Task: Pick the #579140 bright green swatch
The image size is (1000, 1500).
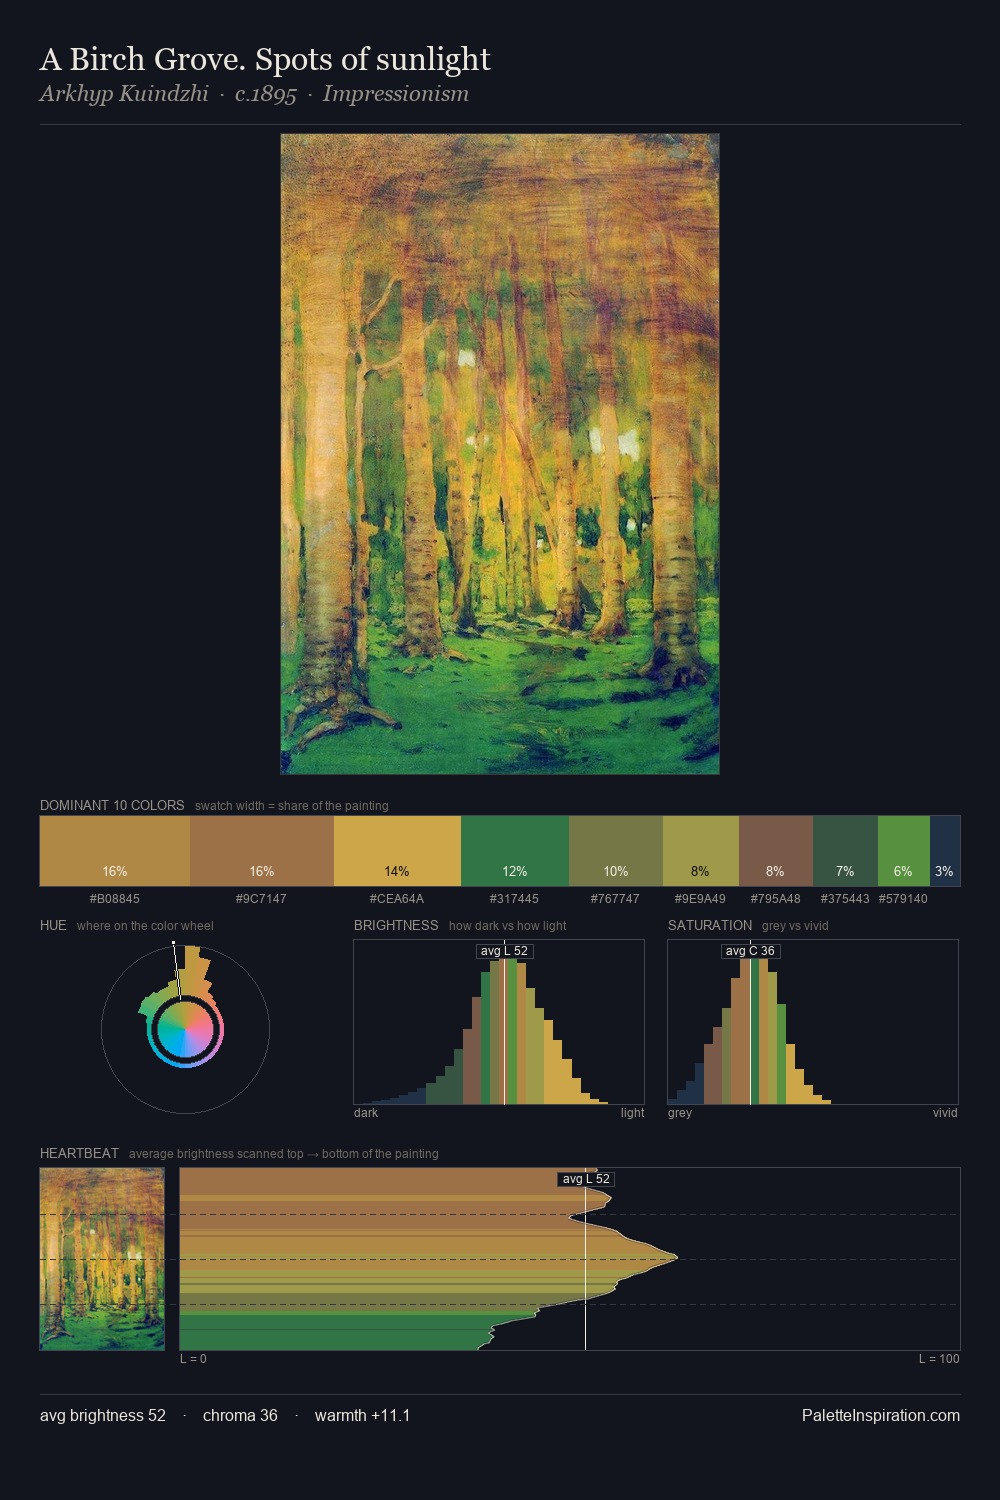Action: [x=904, y=851]
